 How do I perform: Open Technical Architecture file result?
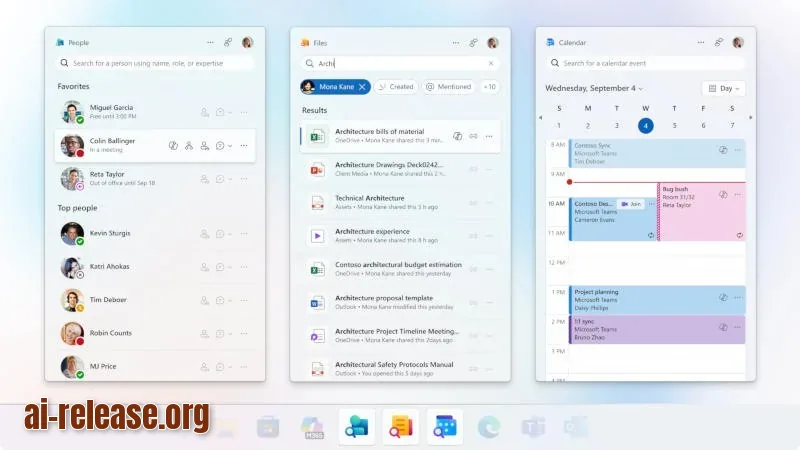pos(401,203)
